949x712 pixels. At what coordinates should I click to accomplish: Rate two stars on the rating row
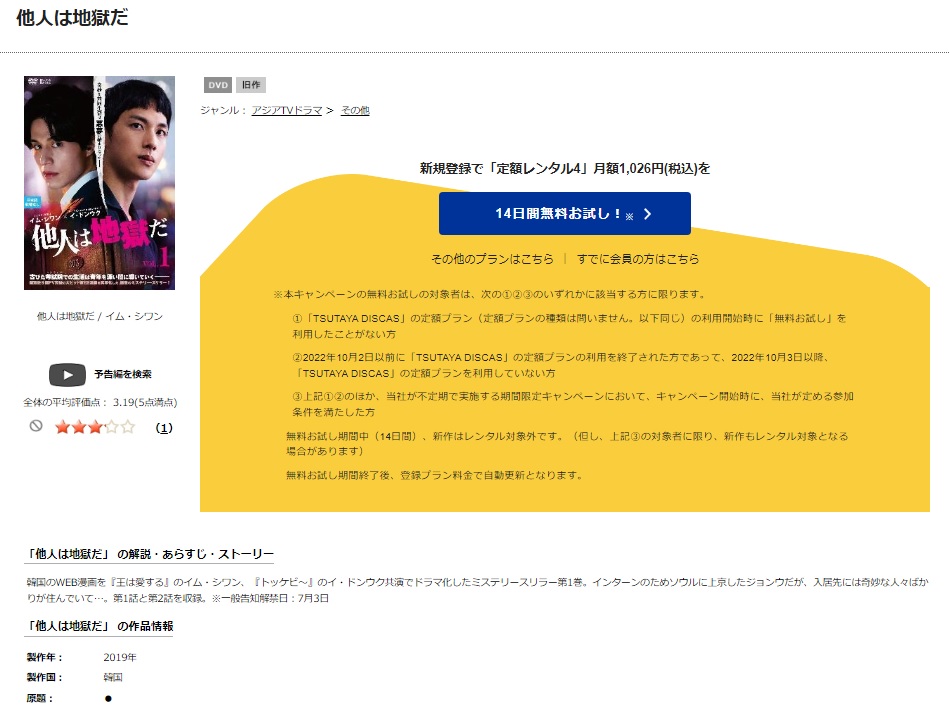[x=79, y=427]
